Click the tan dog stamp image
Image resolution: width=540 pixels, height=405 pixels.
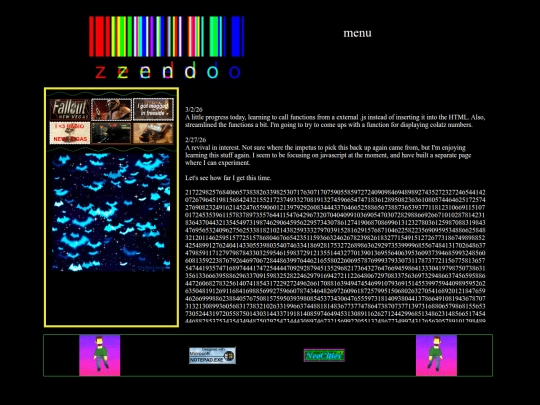click(153, 133)
